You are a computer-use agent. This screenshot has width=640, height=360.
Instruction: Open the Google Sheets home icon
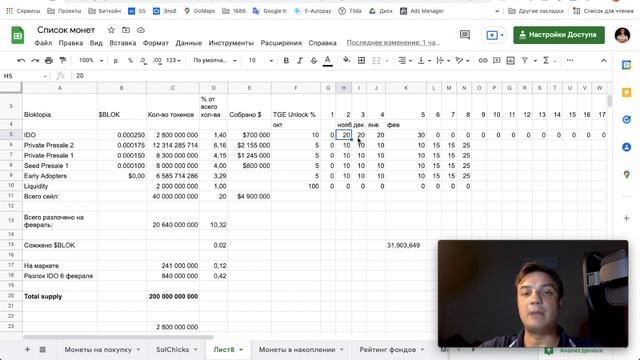click(x=18, y=36)
